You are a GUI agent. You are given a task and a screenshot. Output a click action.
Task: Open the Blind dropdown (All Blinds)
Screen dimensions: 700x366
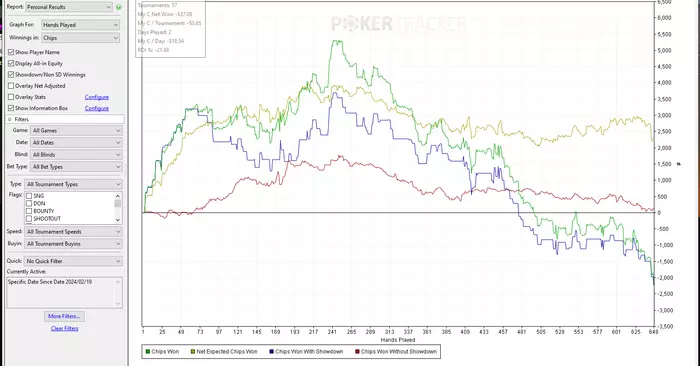click(76, 154)
